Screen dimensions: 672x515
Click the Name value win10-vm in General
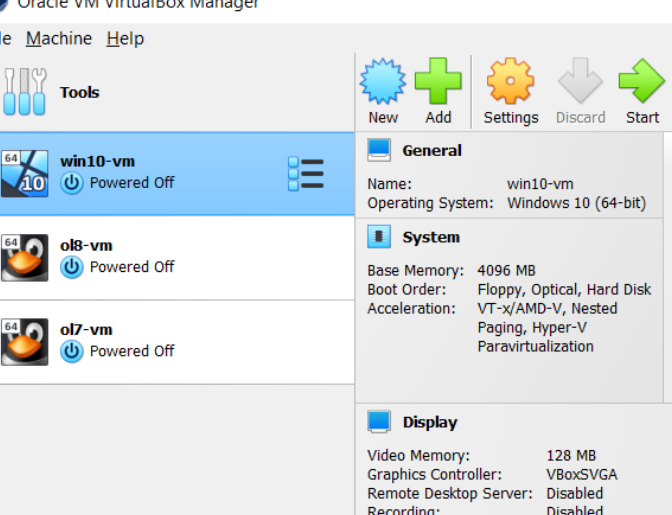coord(540,184)
